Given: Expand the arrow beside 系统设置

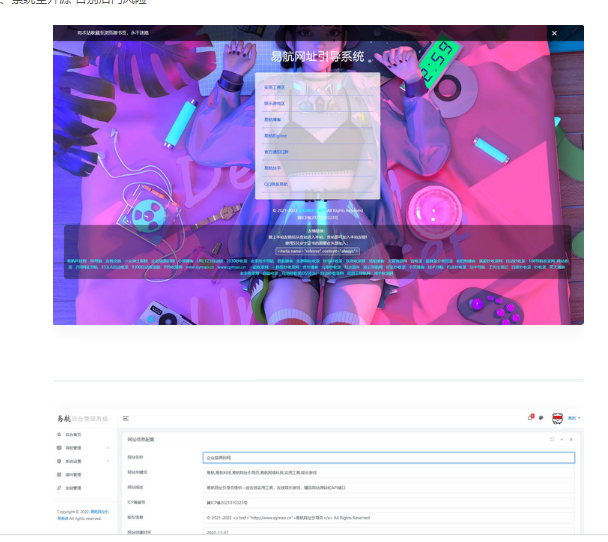Looking at the screenshot, I should (x=108, y=461).
